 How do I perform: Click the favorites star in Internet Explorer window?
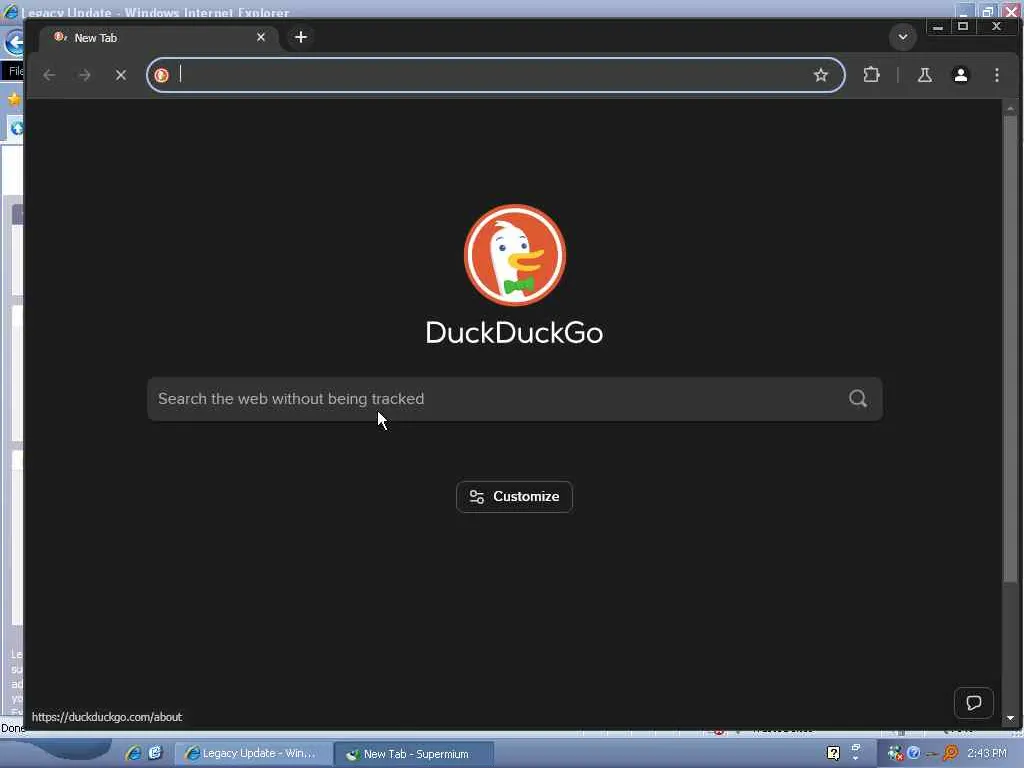[x=14, y=99]
